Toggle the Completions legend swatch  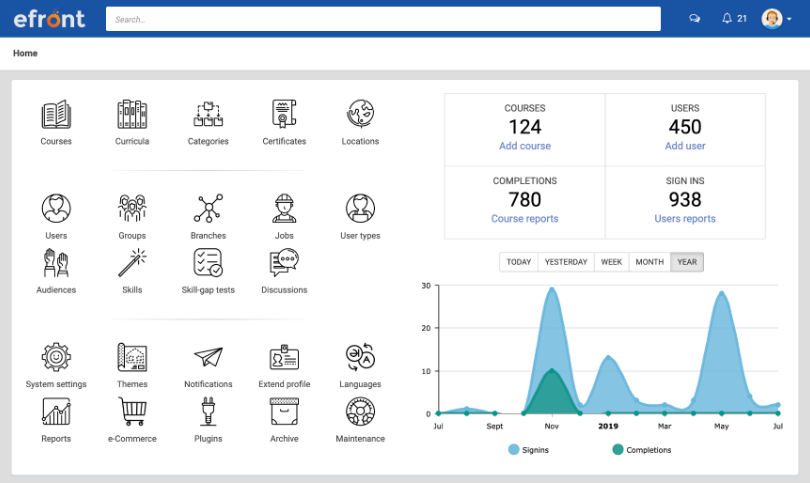coord(617,449)
